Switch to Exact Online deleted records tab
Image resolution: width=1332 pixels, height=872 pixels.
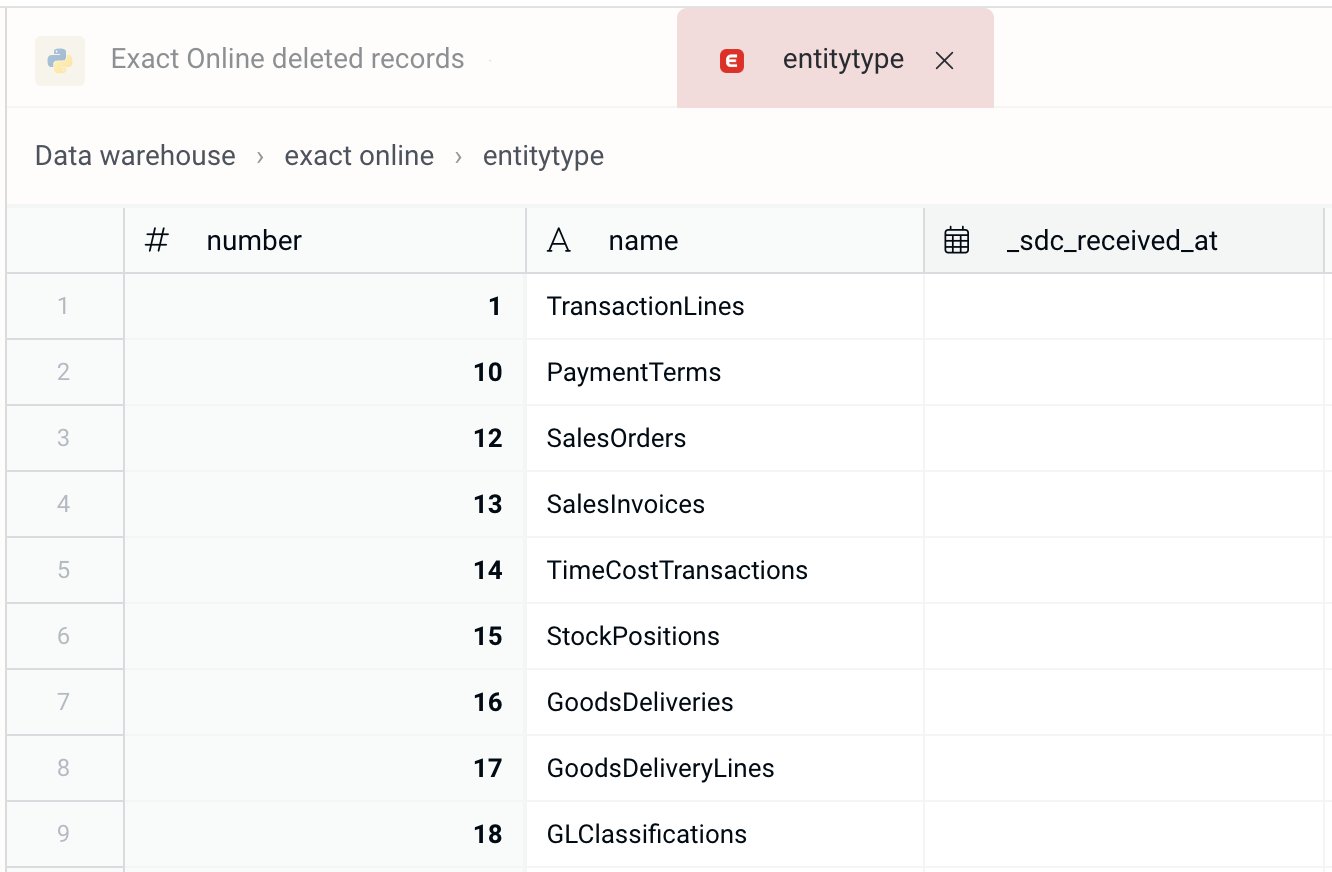[x=287, y=59]
